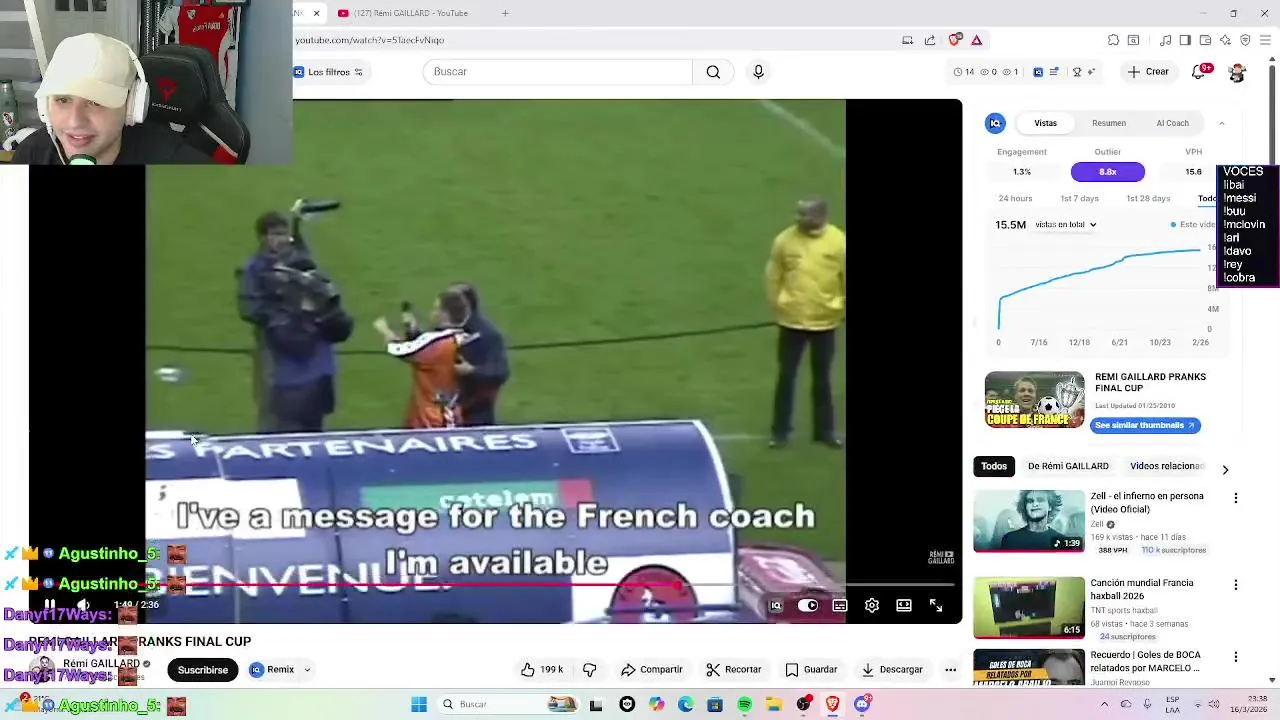Open File Explorer from the taskbar

[x=774, y=705]
